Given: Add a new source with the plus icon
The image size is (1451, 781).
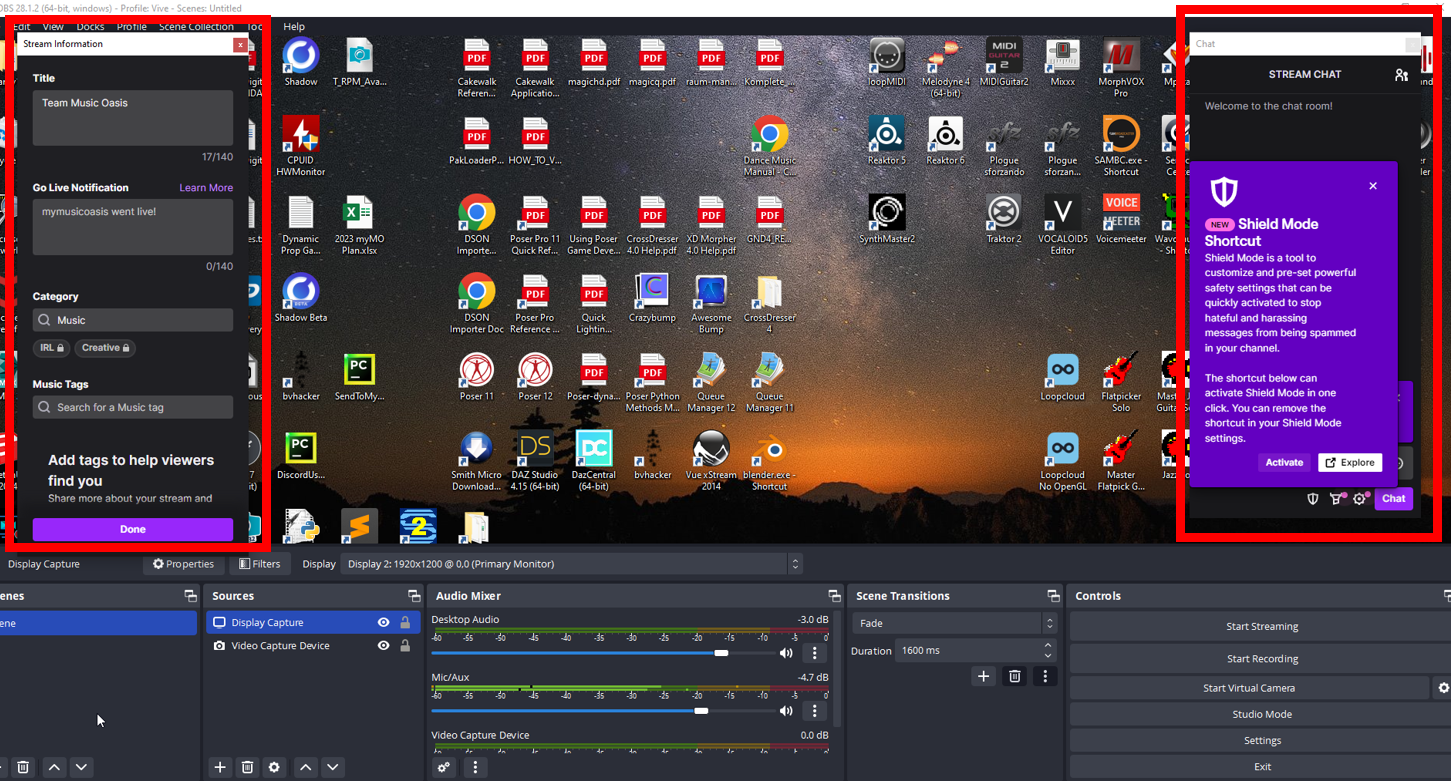Looking at the screenshot, I should (220, 767).
